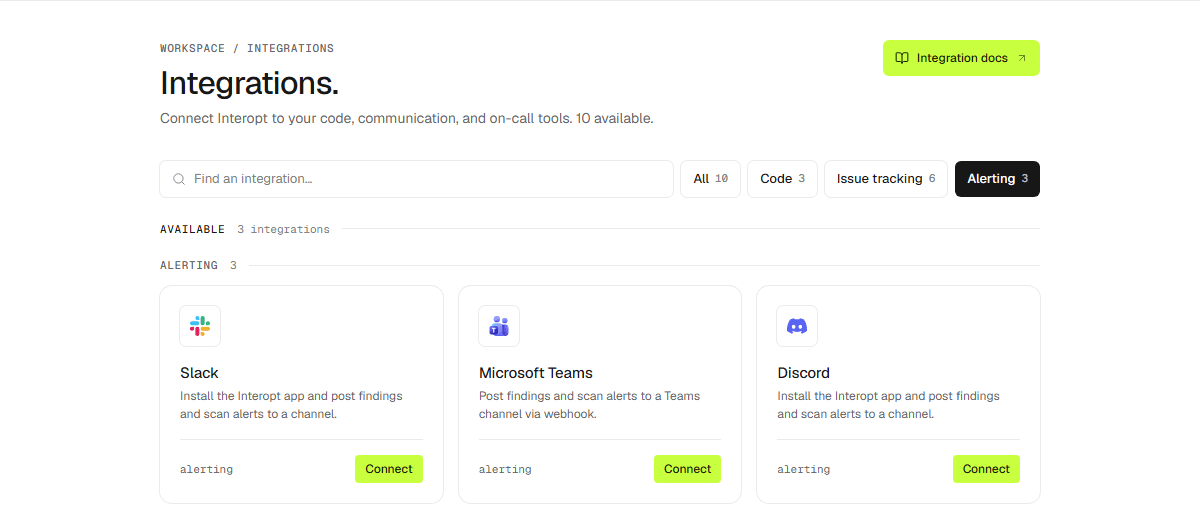
Task: Click the alerting tag on Discord card
Action: click(x=804, y=469)
